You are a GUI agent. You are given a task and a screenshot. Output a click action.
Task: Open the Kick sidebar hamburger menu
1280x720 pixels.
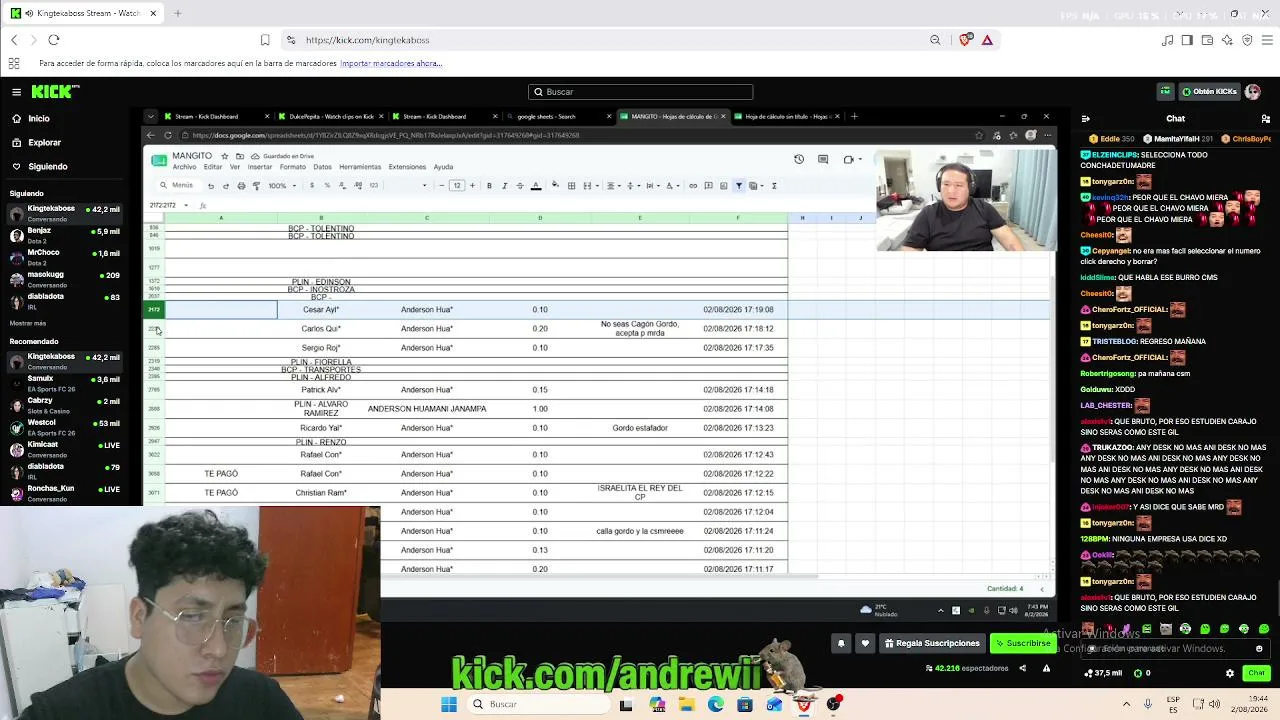coord(16,92)
